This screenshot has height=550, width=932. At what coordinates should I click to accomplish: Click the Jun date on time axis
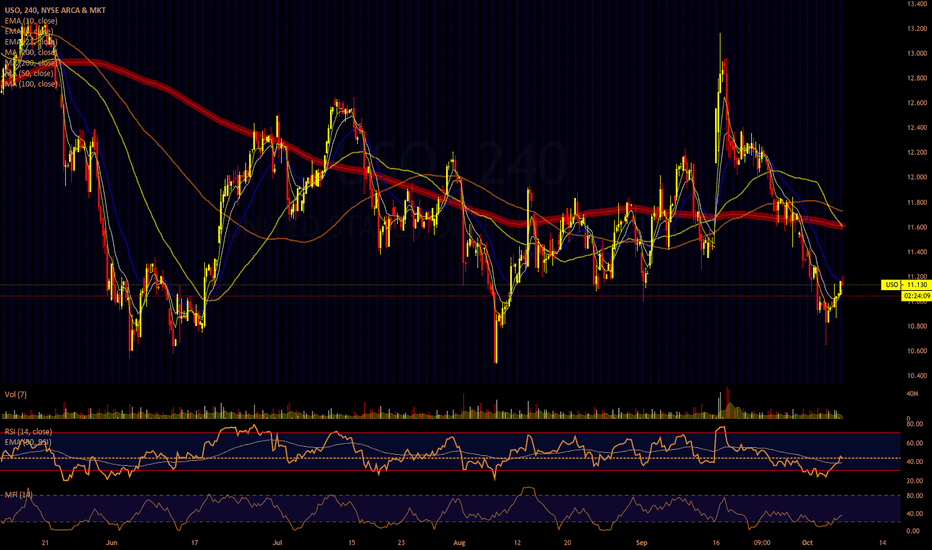coord(111,542)
